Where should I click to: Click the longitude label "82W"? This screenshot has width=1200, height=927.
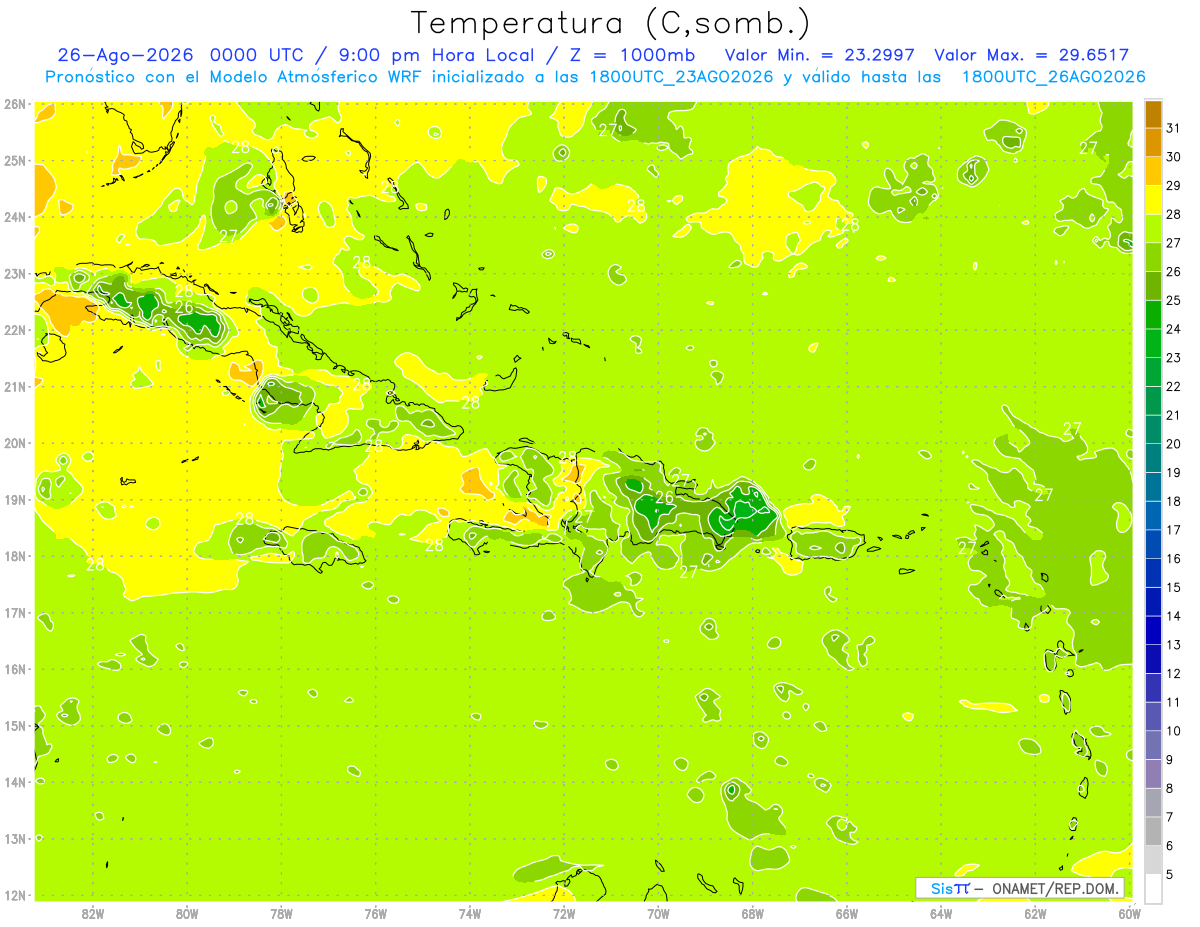pyautogui.click(x=93, y=913)
